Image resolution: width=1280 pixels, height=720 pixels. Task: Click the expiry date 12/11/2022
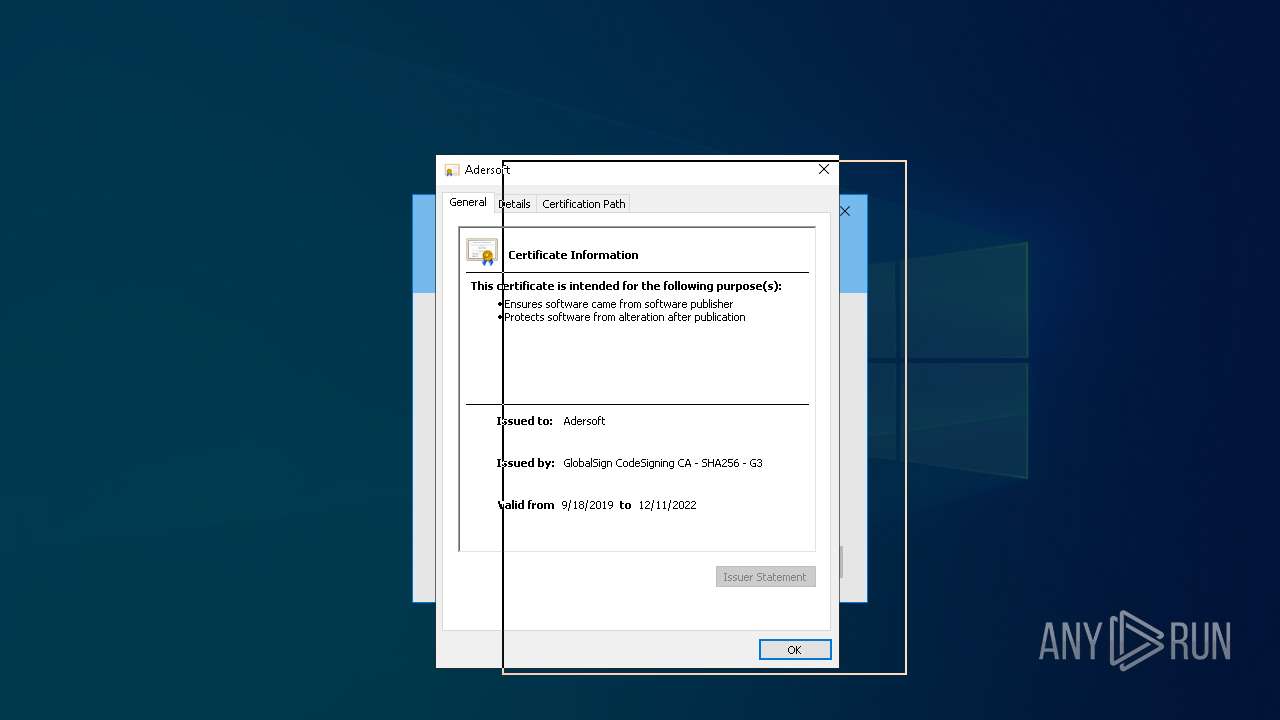pos(667,505)
